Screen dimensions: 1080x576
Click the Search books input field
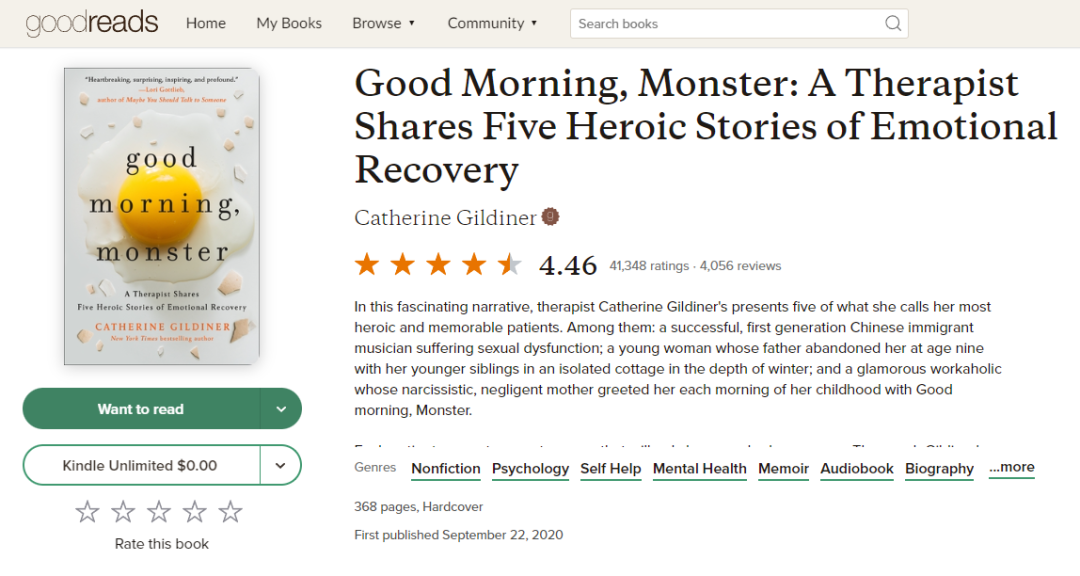click(x=725, y=24)
